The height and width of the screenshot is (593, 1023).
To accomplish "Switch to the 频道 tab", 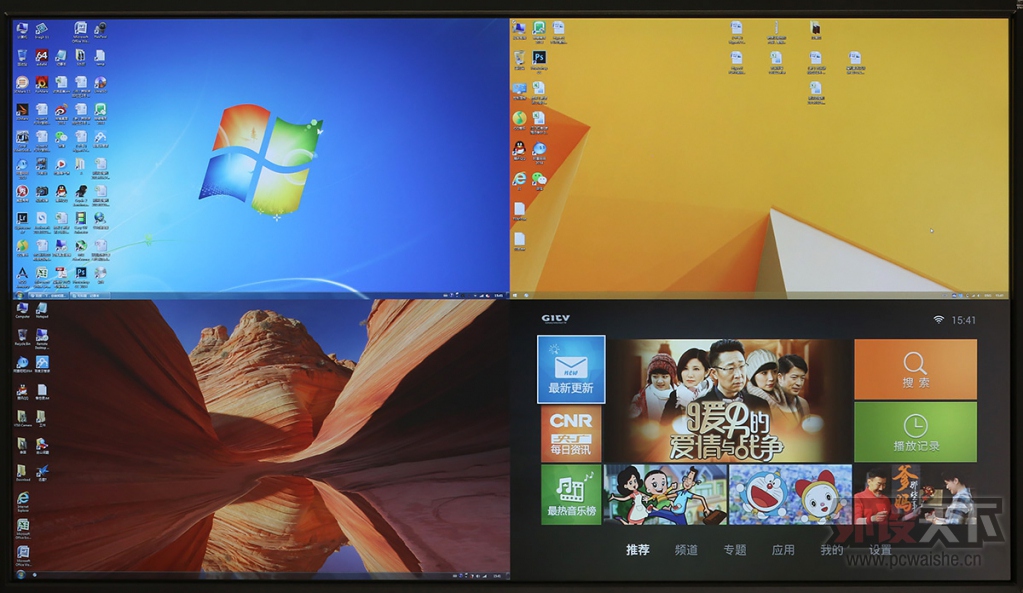I will [x=686, y=550].
